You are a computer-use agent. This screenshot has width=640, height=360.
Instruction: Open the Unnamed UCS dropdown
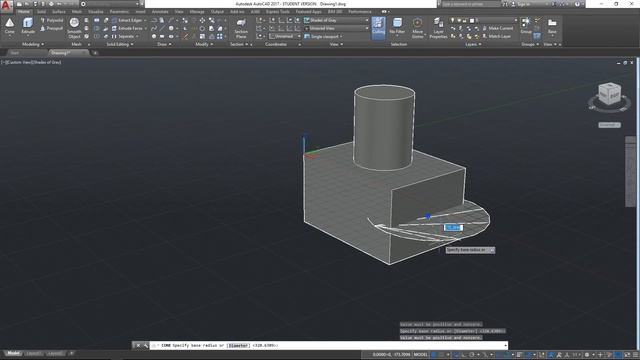tap(284, 36)
